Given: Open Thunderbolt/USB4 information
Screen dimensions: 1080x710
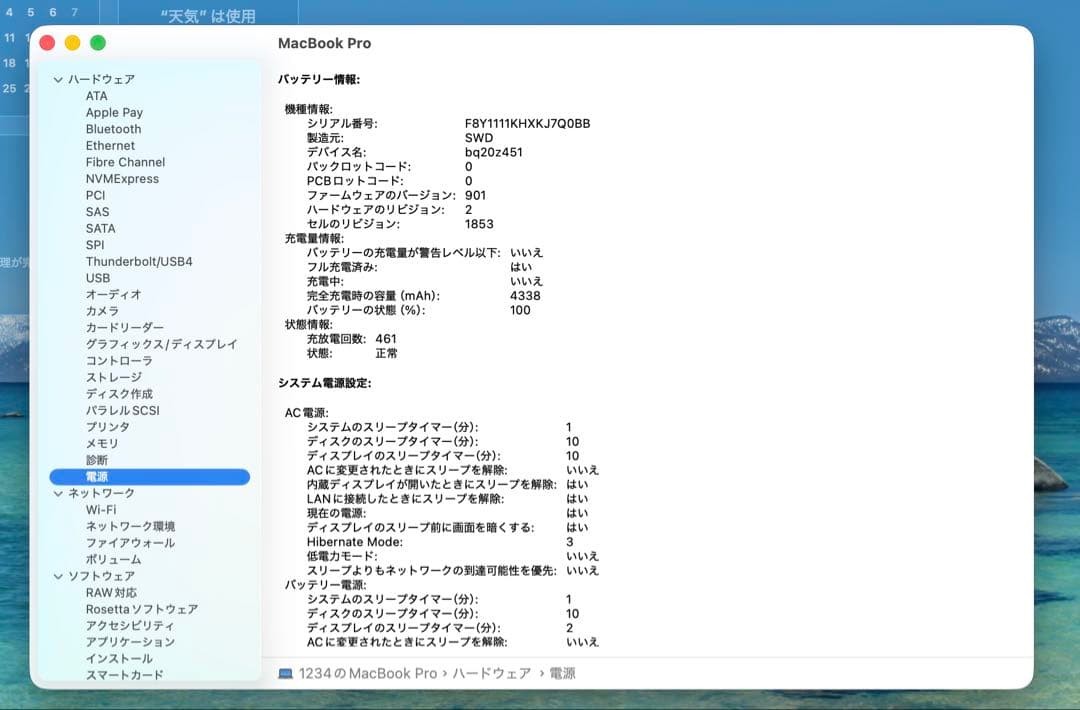Looking at the screenshot, I should (139, 262).
